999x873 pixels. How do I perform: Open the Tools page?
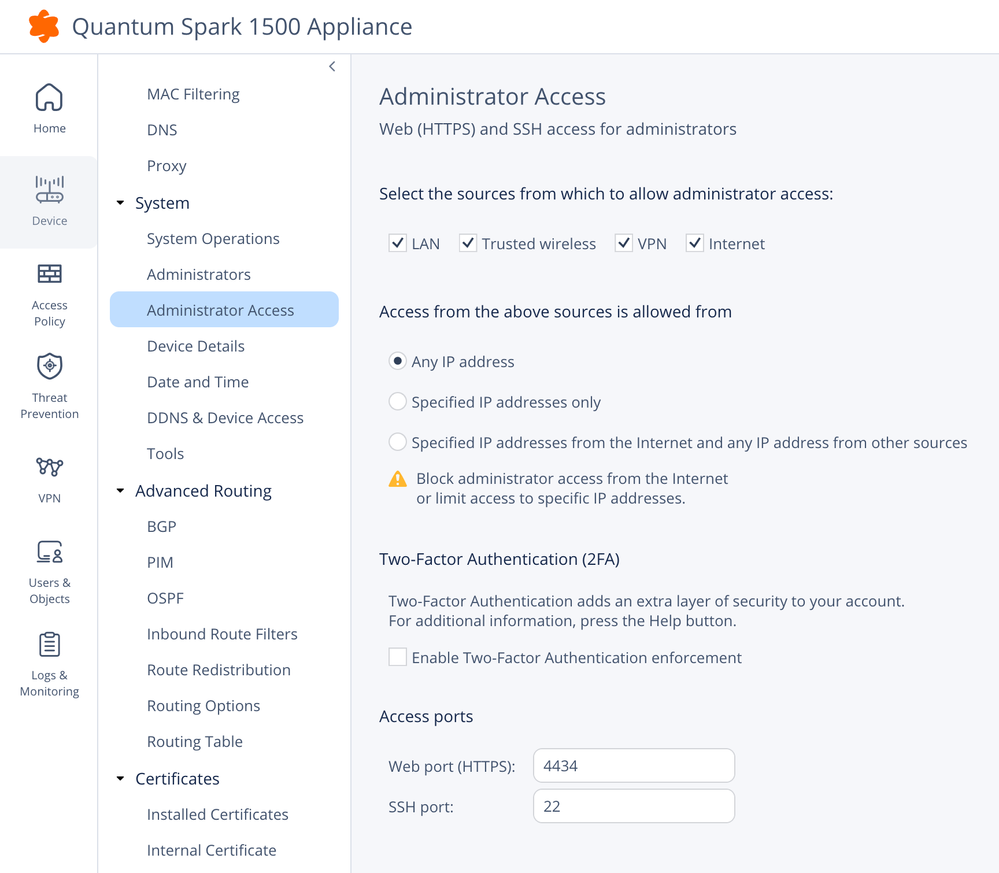[x=165, y=454]
